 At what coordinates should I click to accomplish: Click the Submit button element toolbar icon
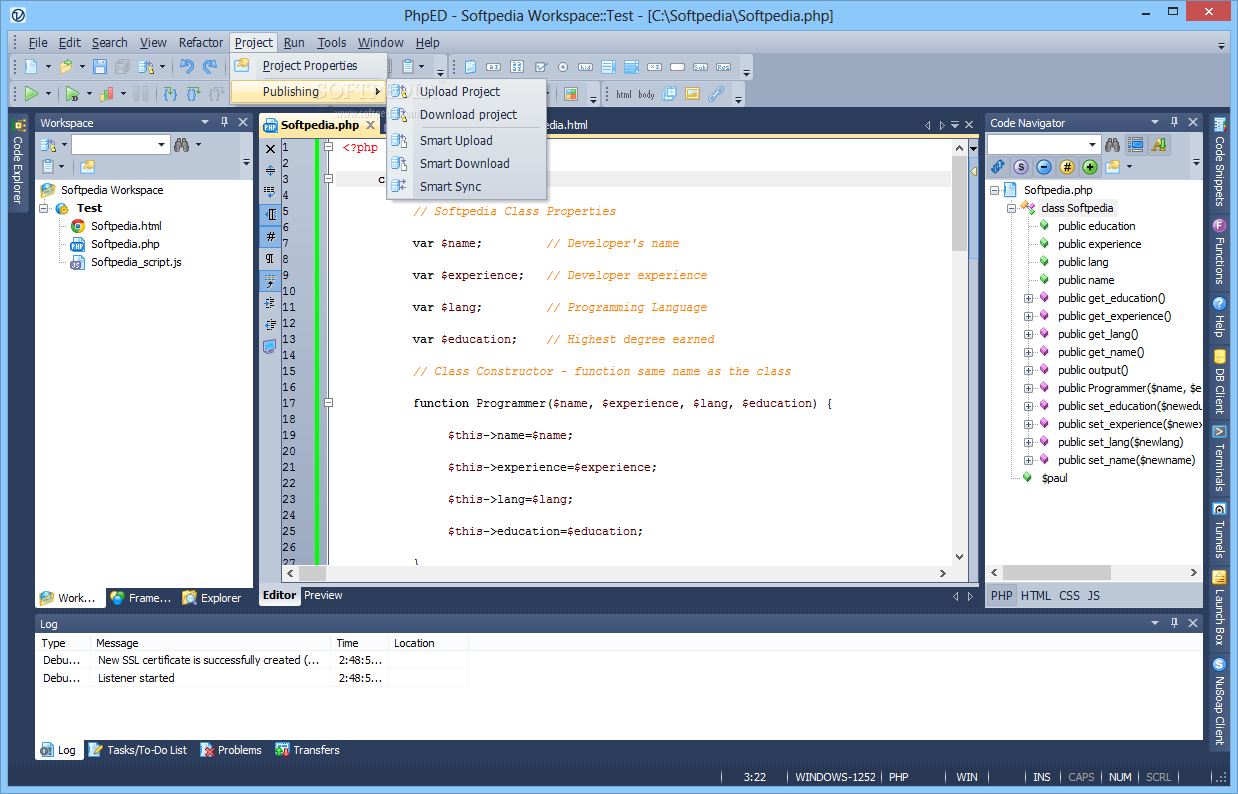701,67
